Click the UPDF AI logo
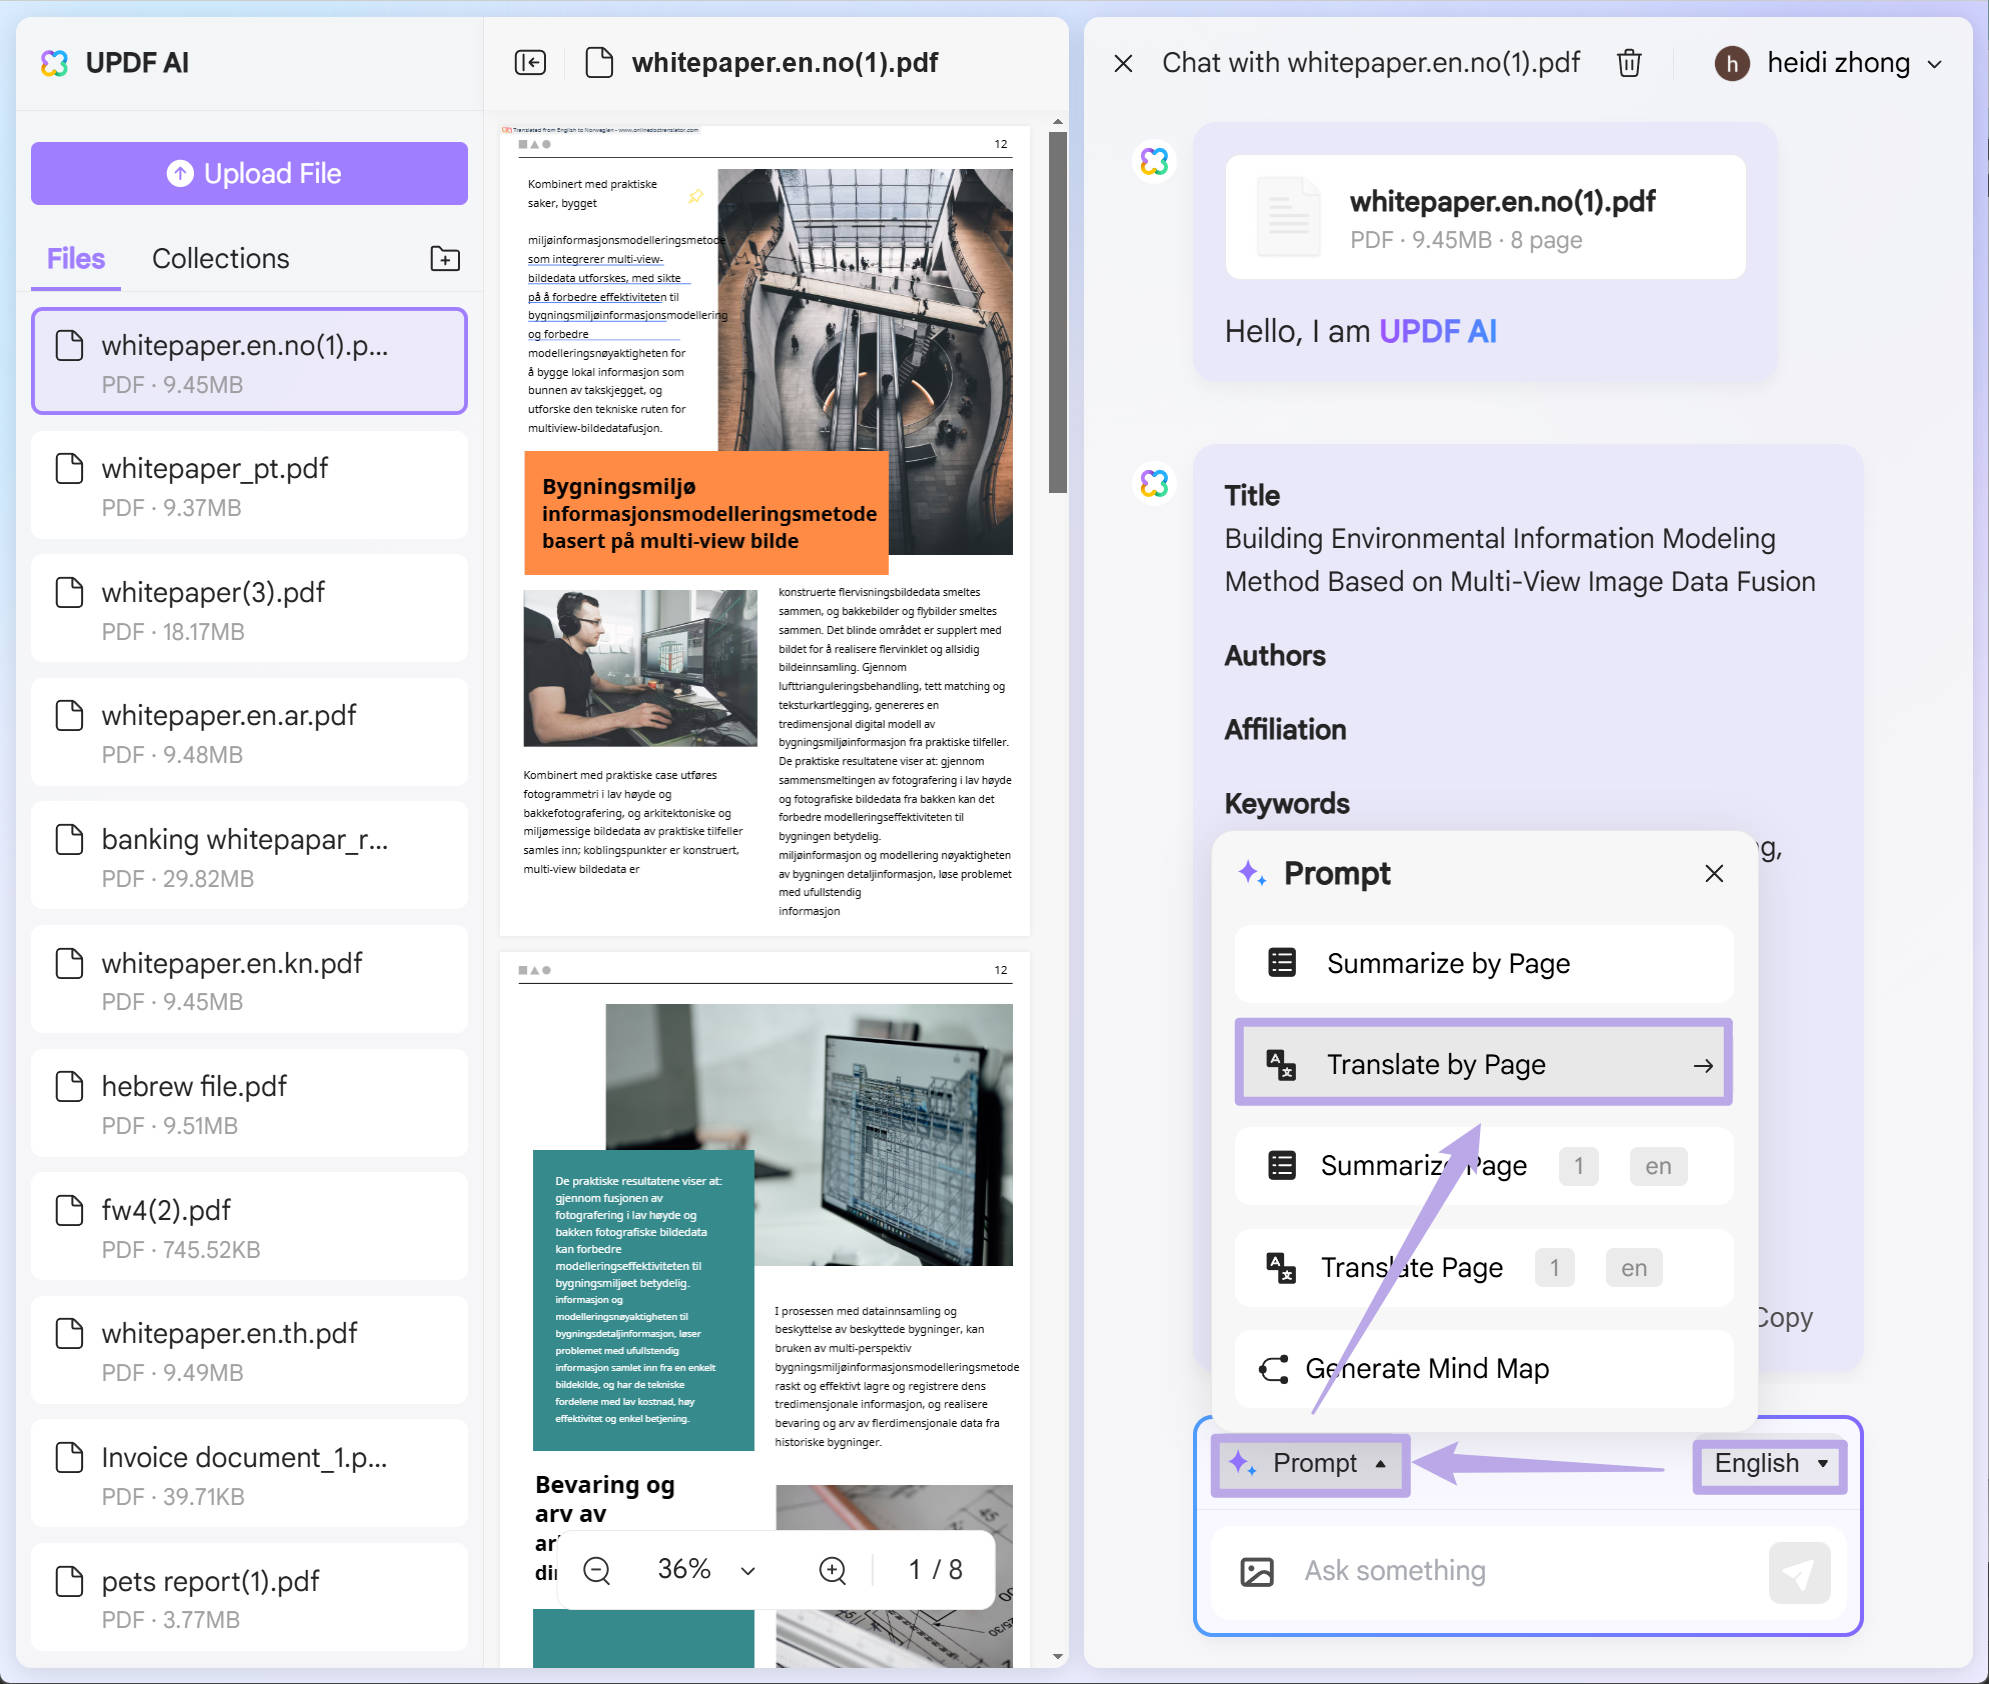 (57, 62)
